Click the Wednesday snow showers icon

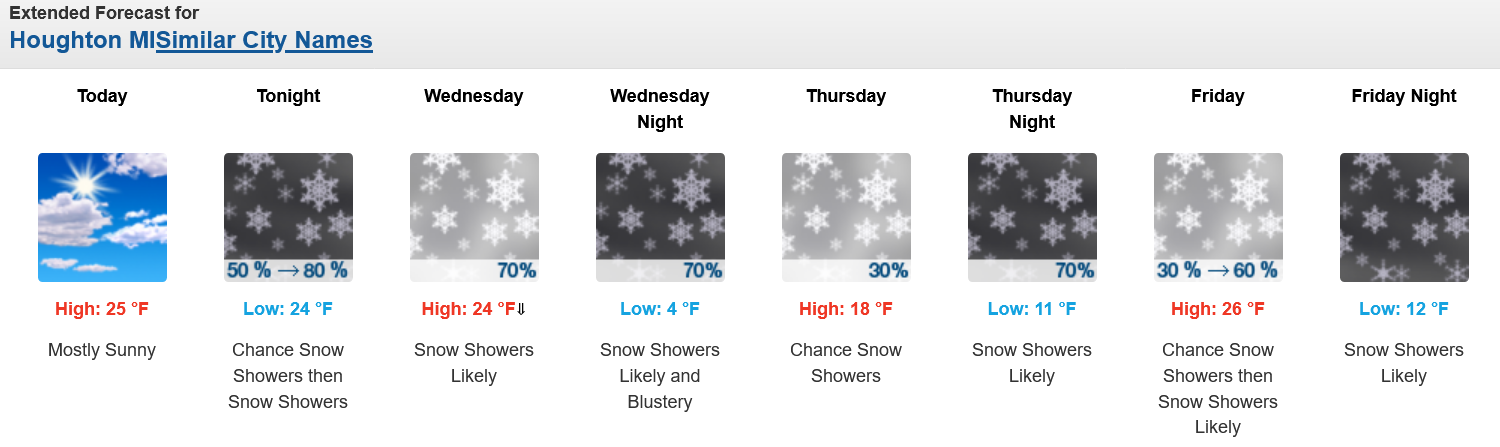pos(474,217)
